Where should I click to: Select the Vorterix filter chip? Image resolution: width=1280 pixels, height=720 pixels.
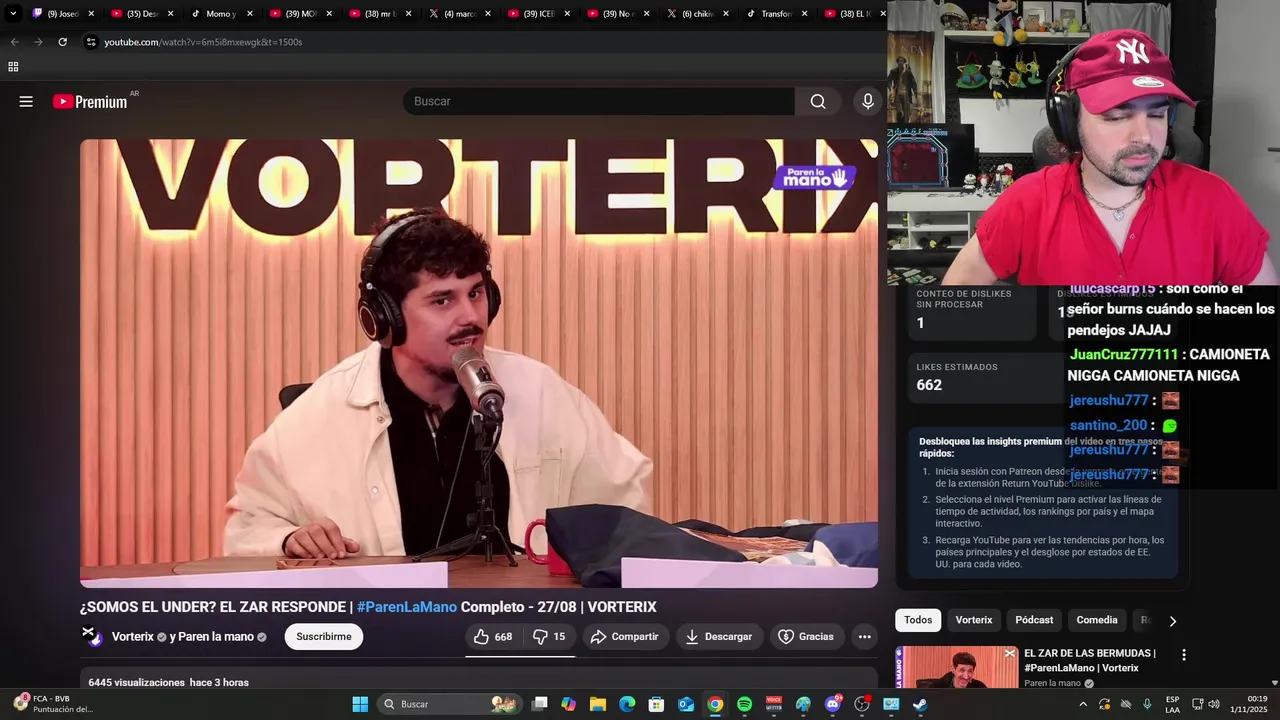974,620
